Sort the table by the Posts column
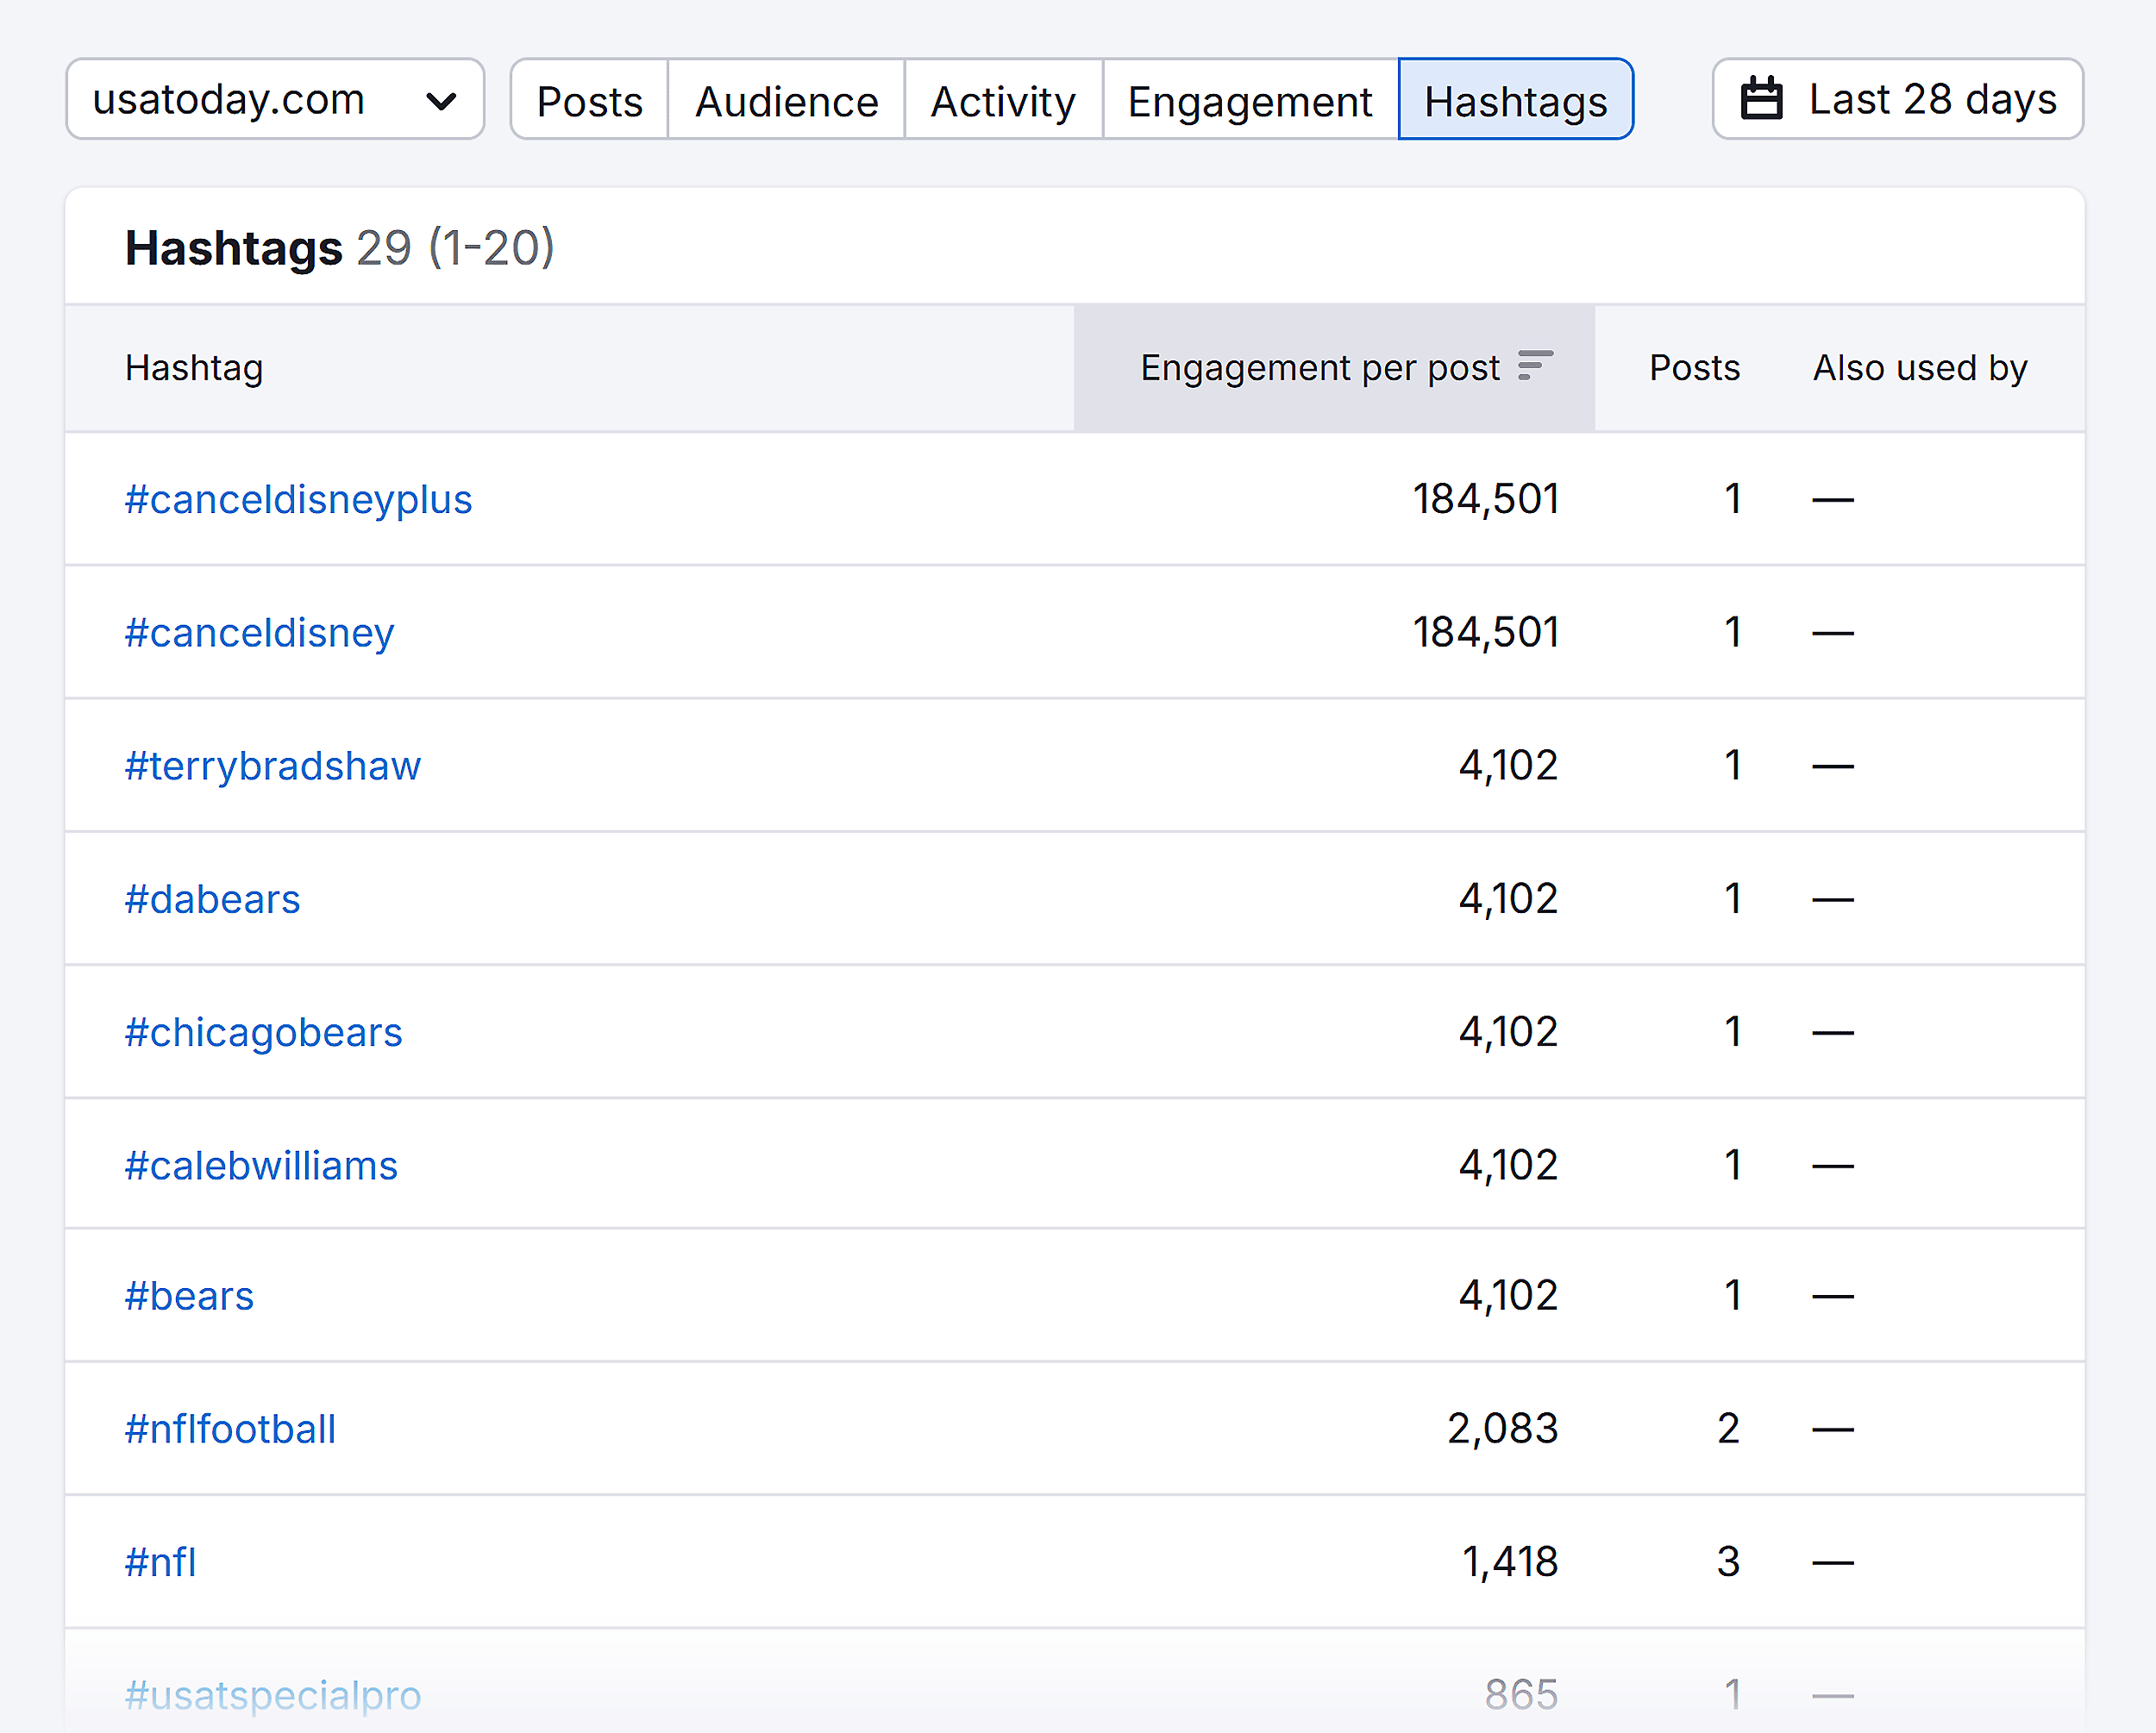2156x1733 pixels. (1694, 367)
